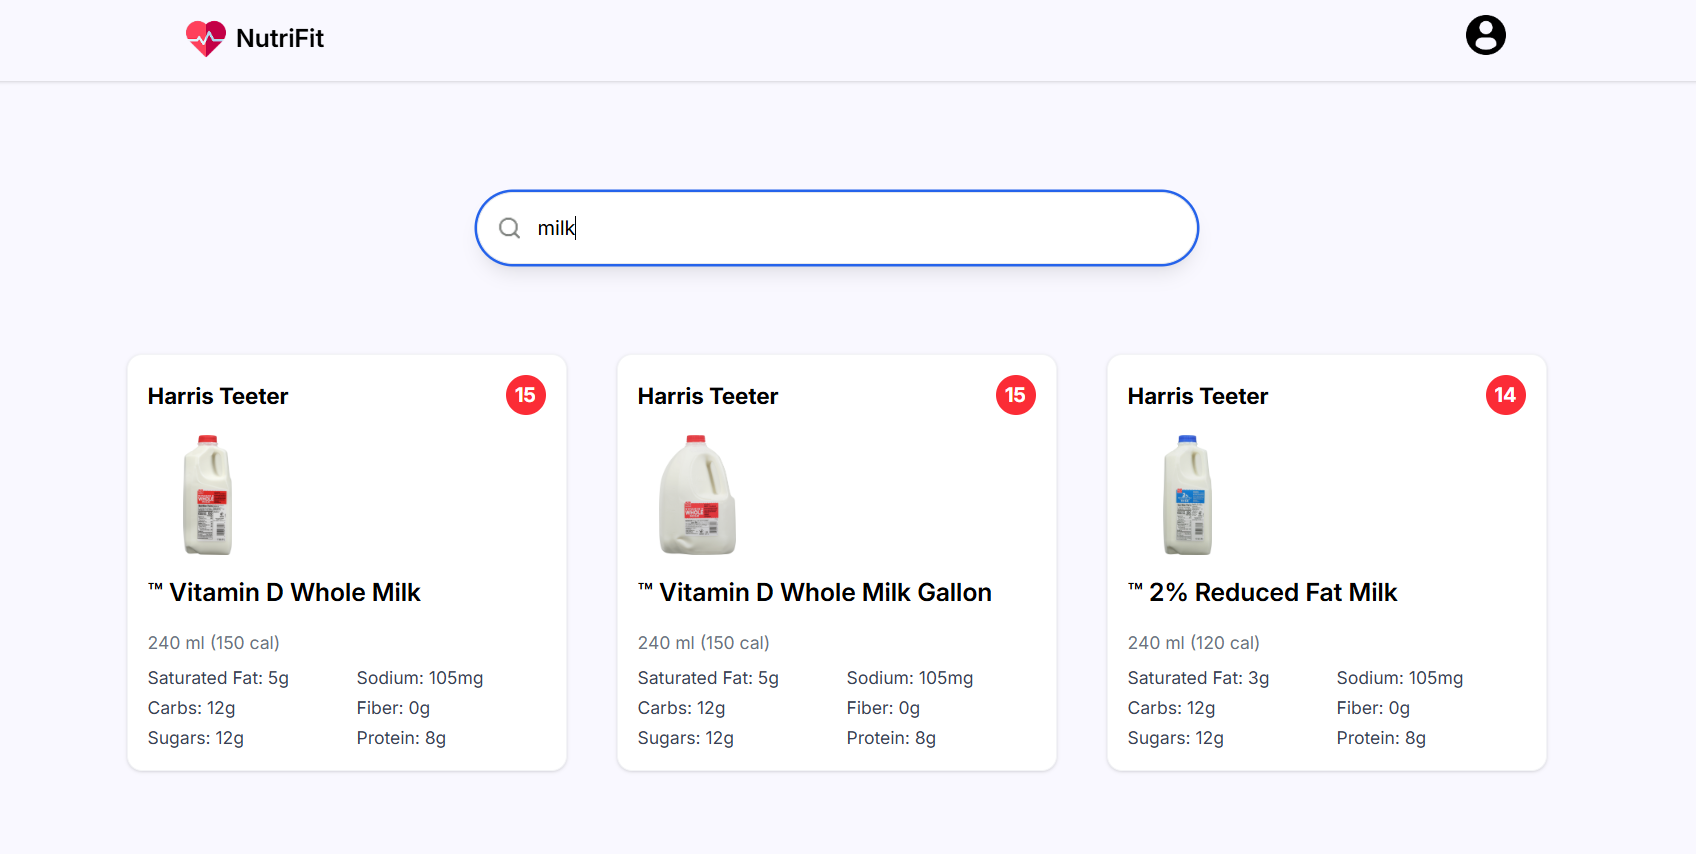Focus the milk search input field

pos(837,228)
